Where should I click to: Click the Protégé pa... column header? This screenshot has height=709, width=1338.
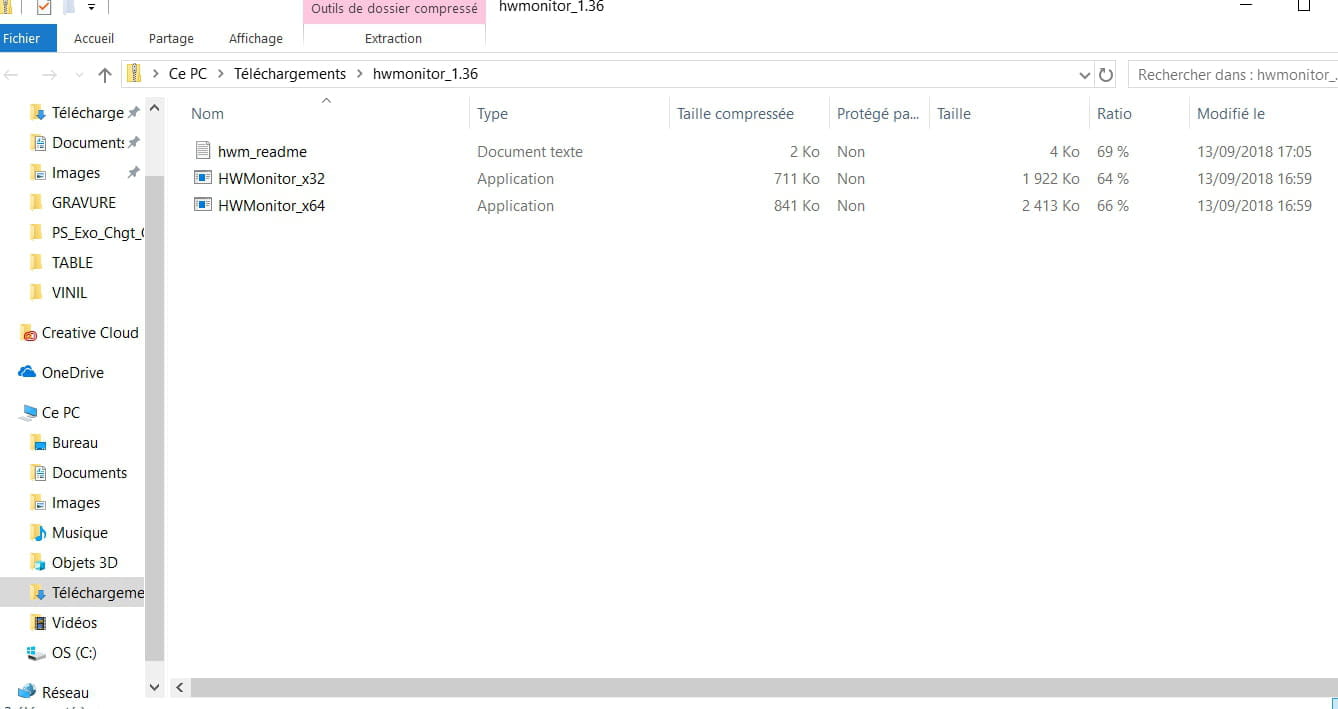click(x=879, y=113)
